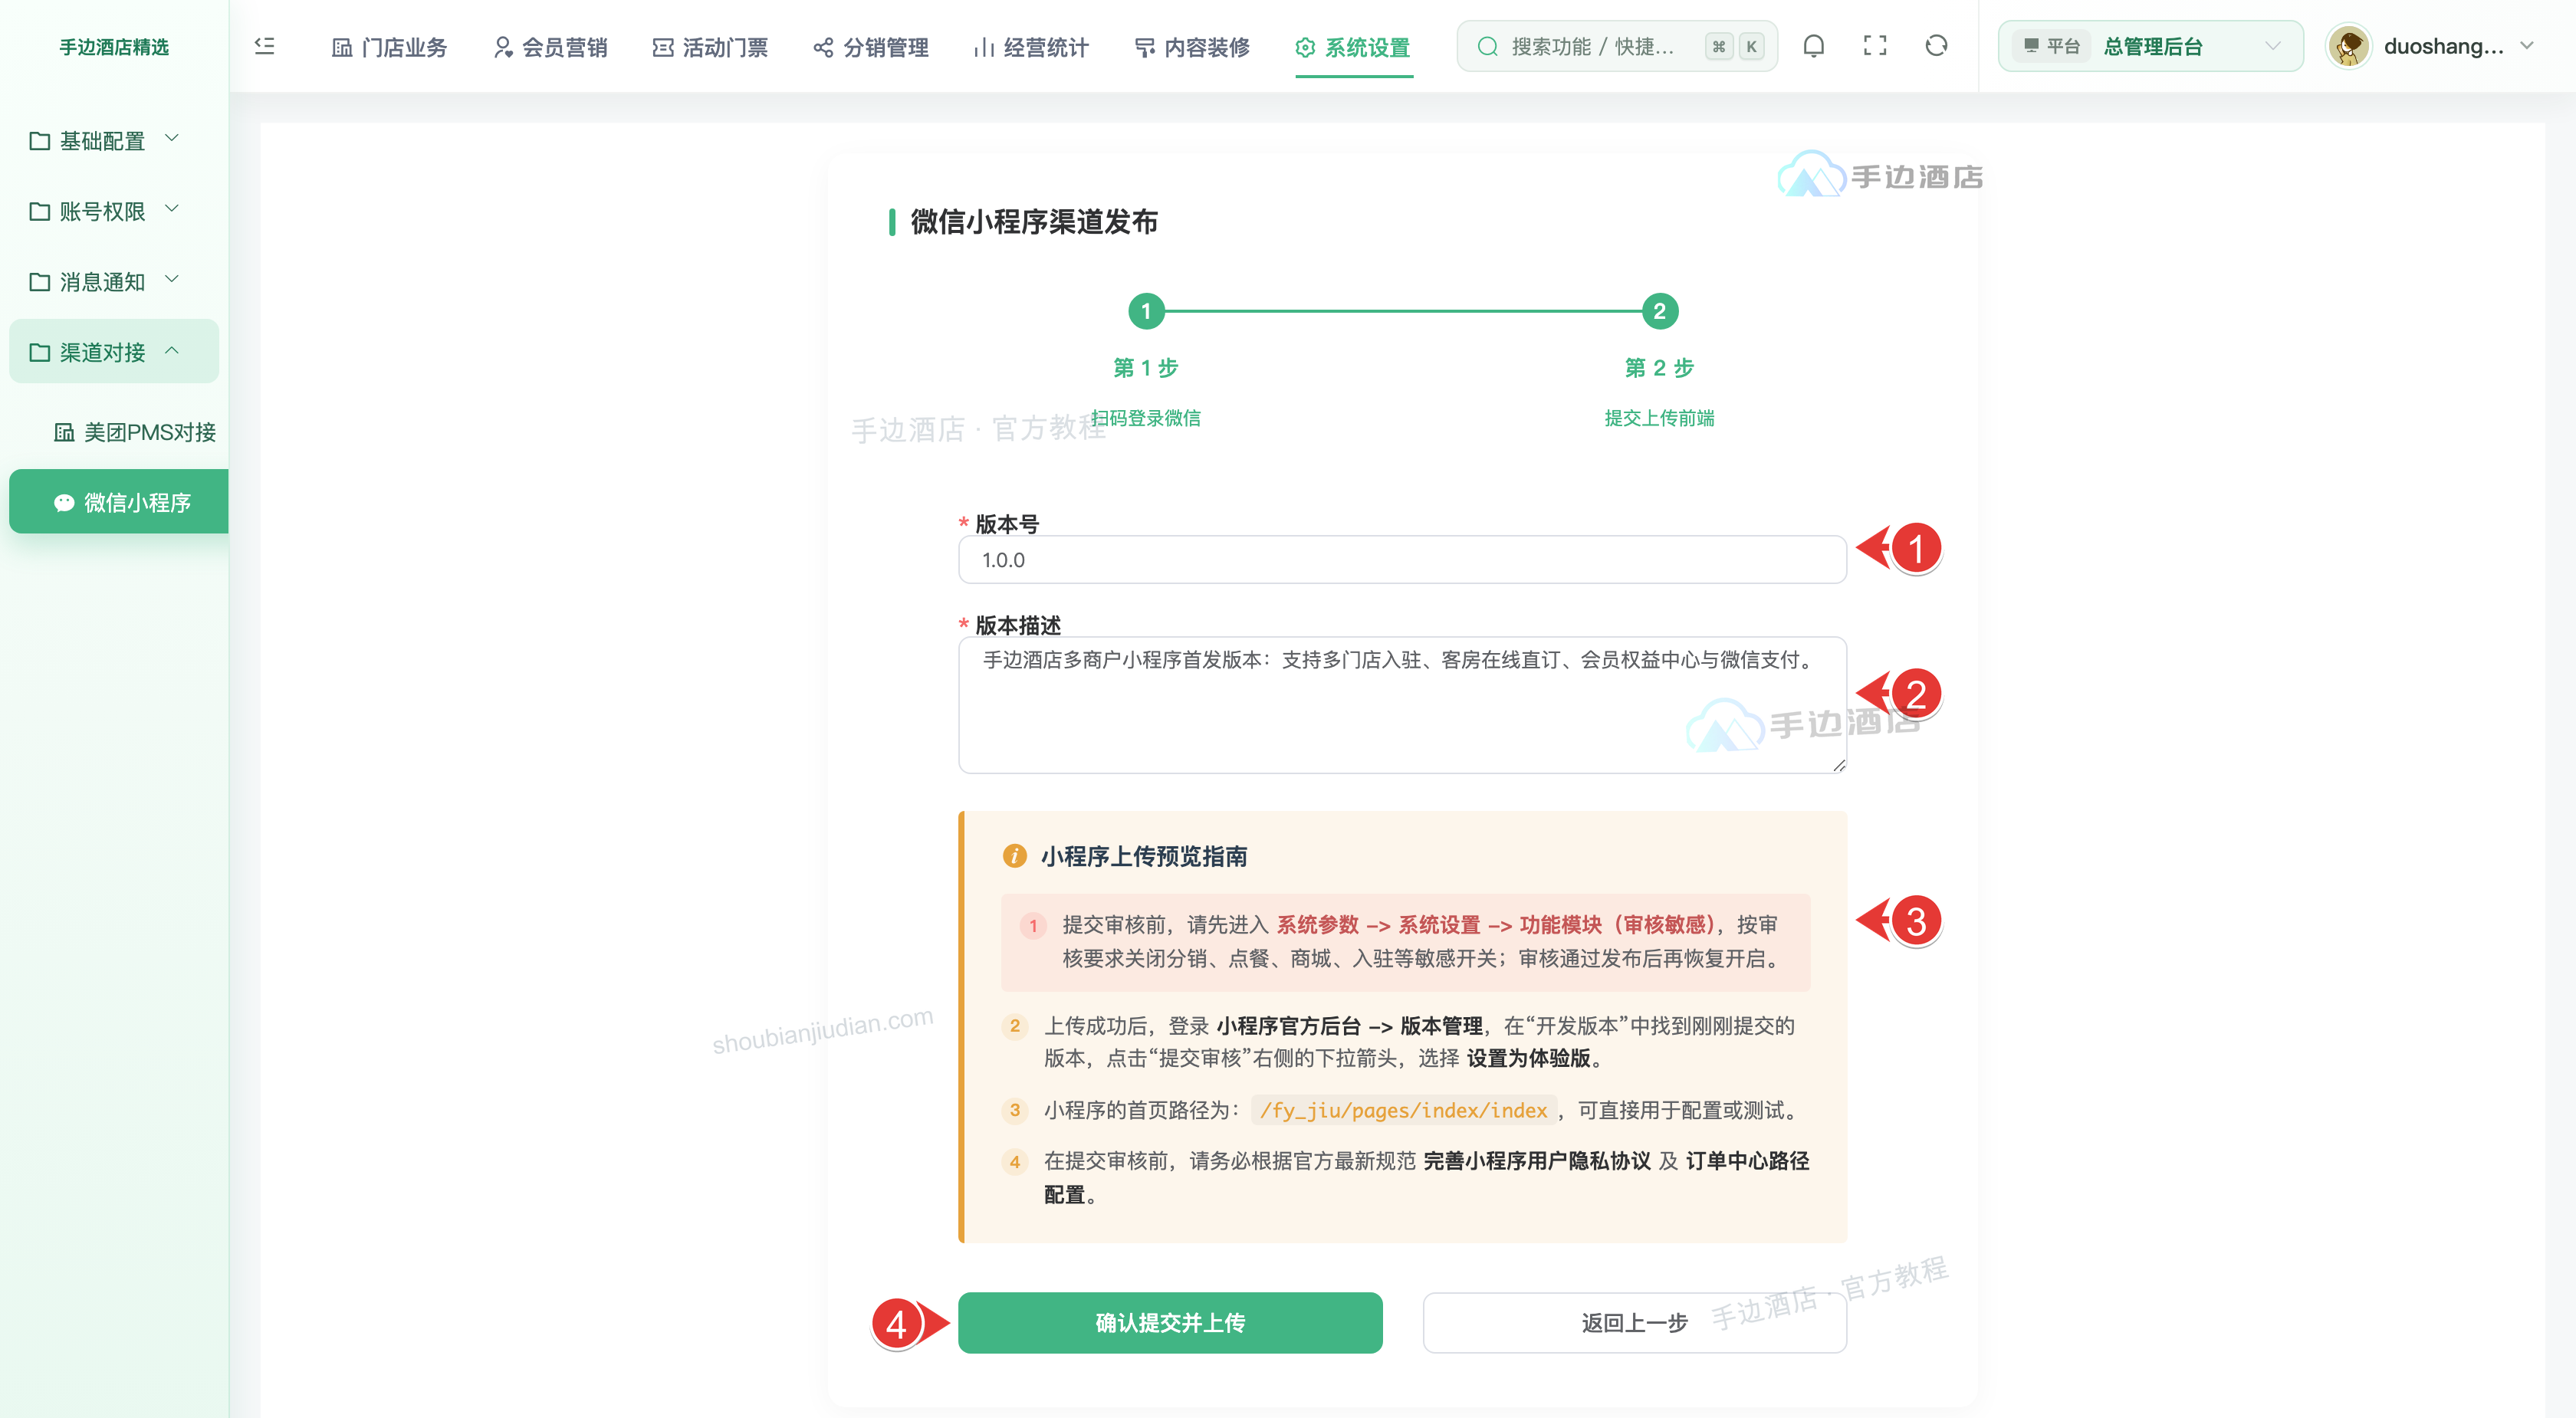Viewport: 2576px width, 1418px height.
Task: Open the 内容装修 top menu
Action: pos(1193,47)
